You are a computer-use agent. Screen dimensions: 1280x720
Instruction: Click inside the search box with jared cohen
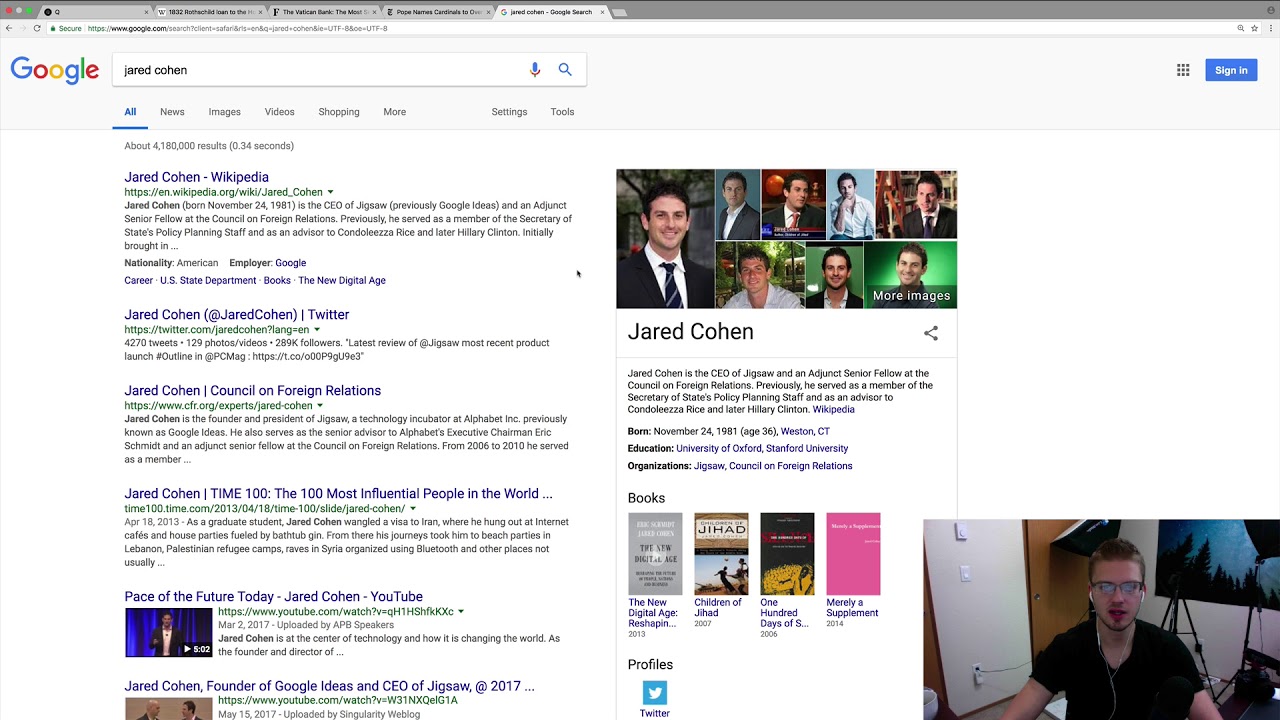click(x=320, y=70)
